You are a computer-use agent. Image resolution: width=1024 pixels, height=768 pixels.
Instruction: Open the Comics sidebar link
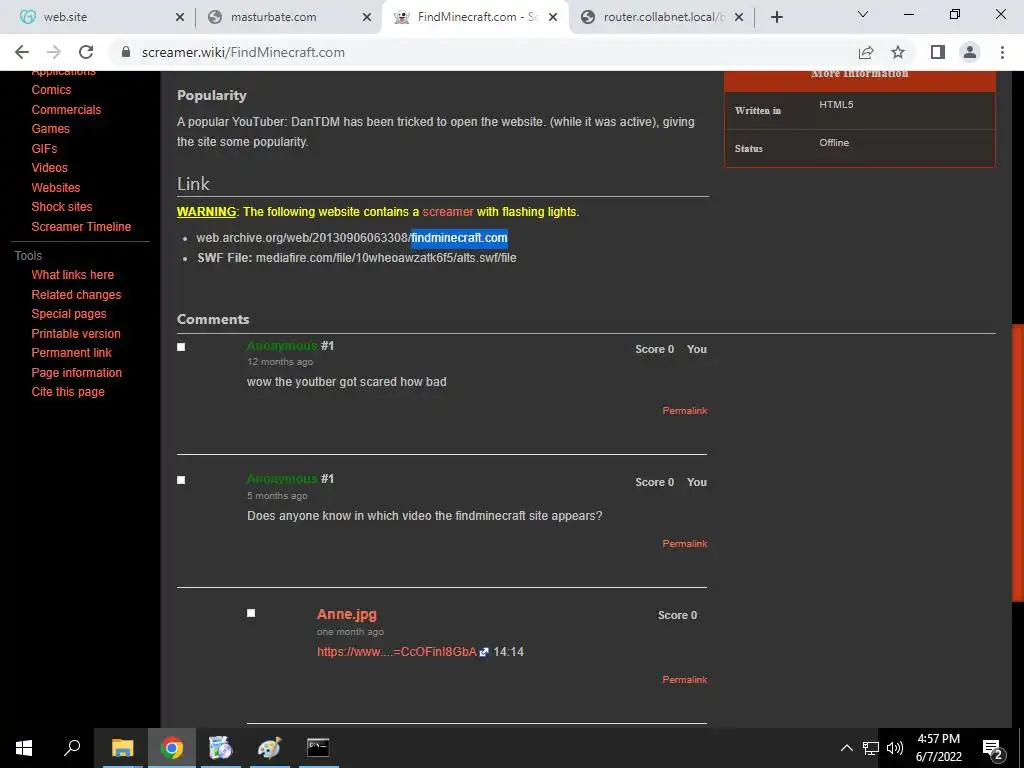[x=51, y=89]
